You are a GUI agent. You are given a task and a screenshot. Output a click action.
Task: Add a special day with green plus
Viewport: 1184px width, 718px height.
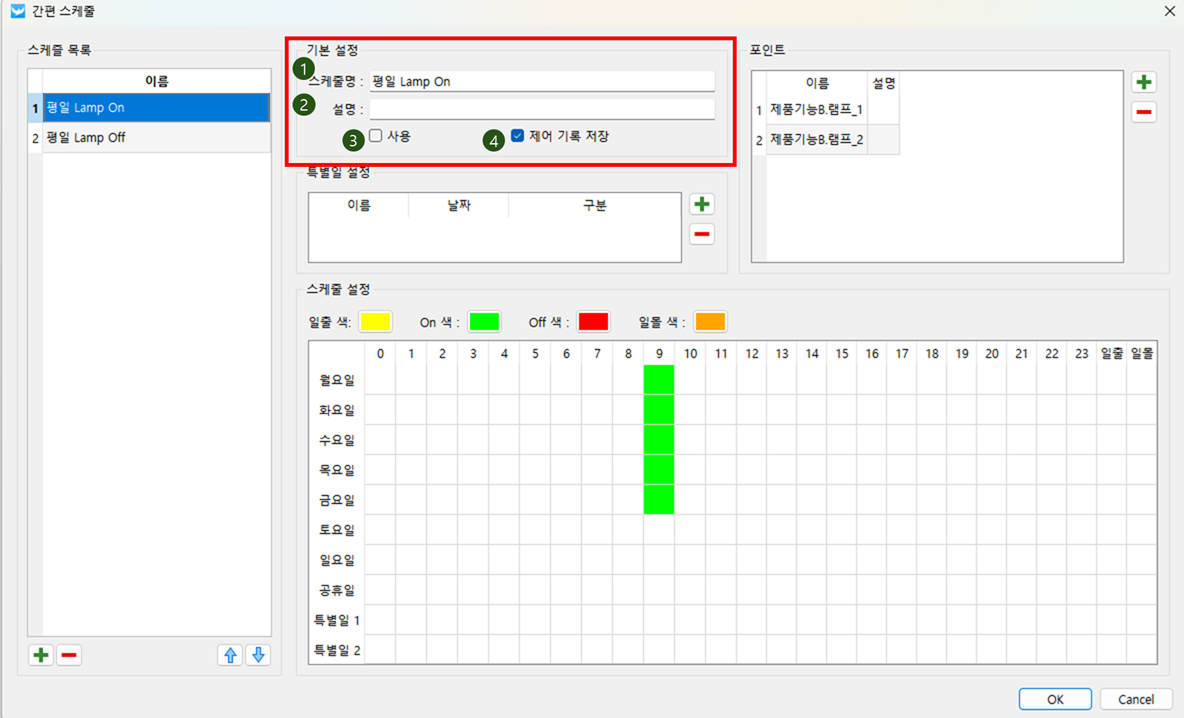(702, 205)
